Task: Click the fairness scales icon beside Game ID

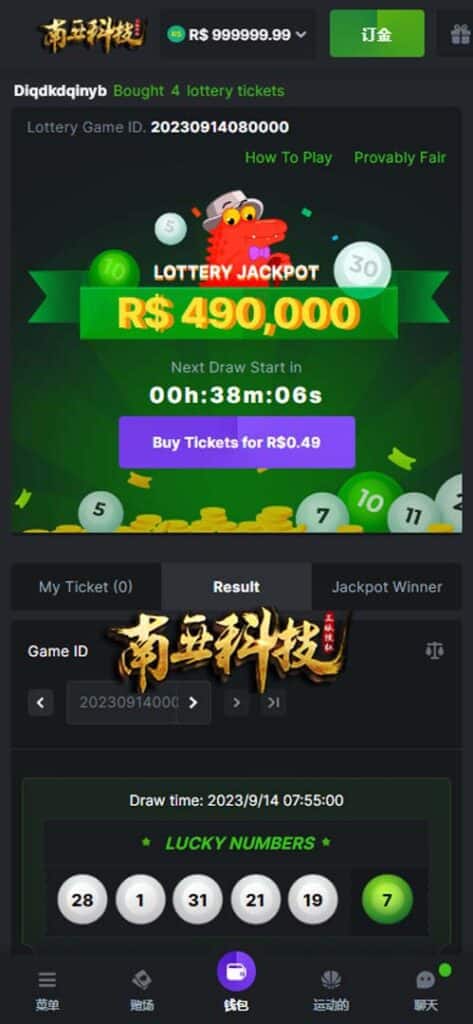Action: (x=434, y=650)
